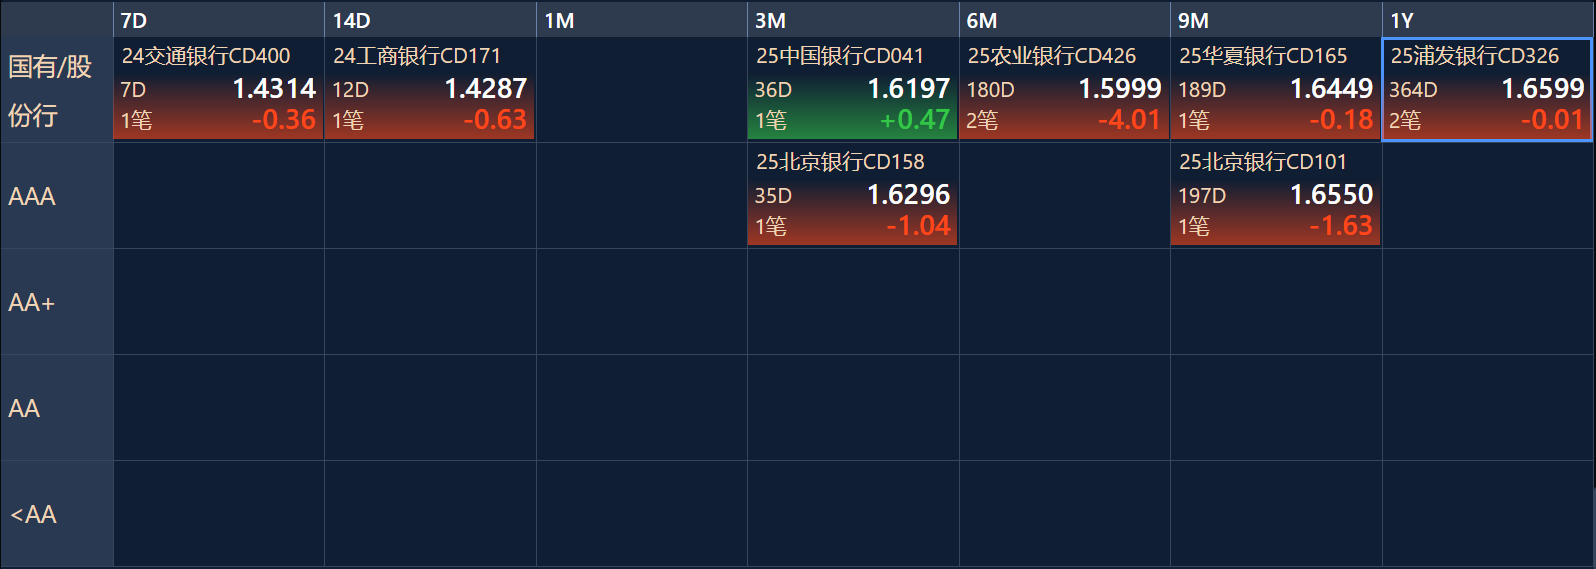Click the 197D remaining term label
1596x569 pixels.
[x=1202, y=196]
